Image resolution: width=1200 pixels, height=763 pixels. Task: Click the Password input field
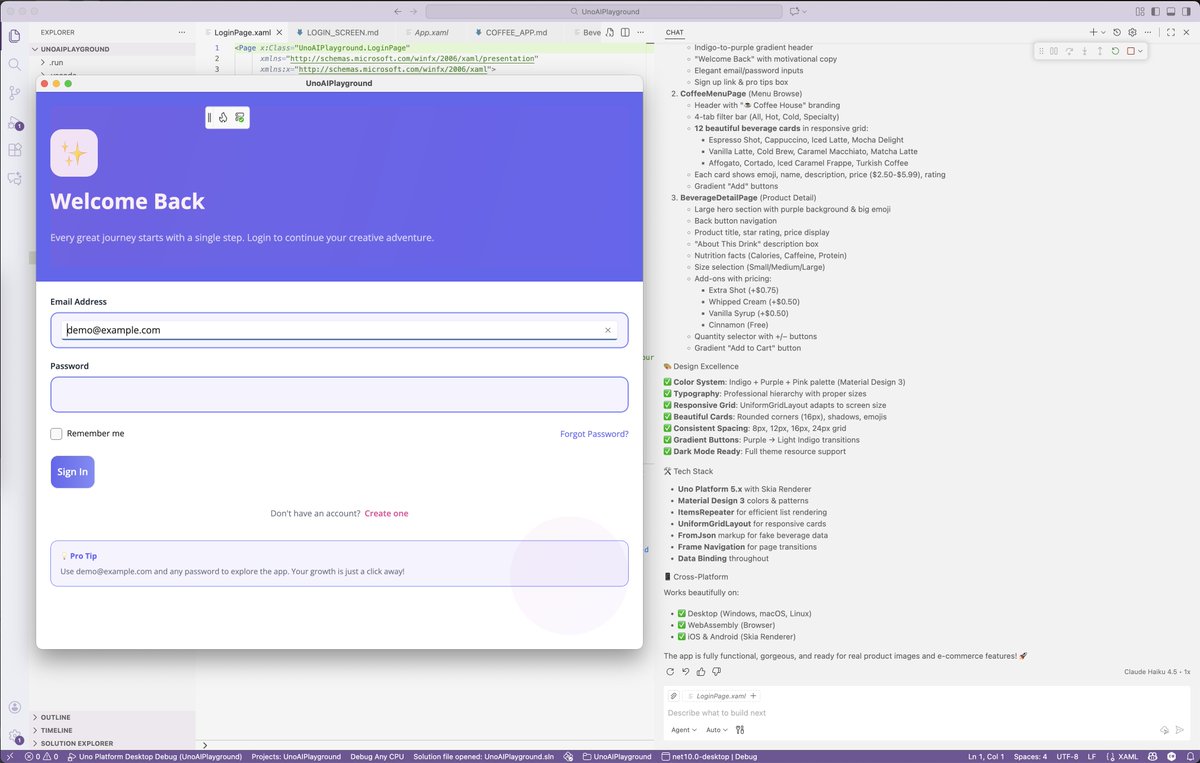click(339, 394)
